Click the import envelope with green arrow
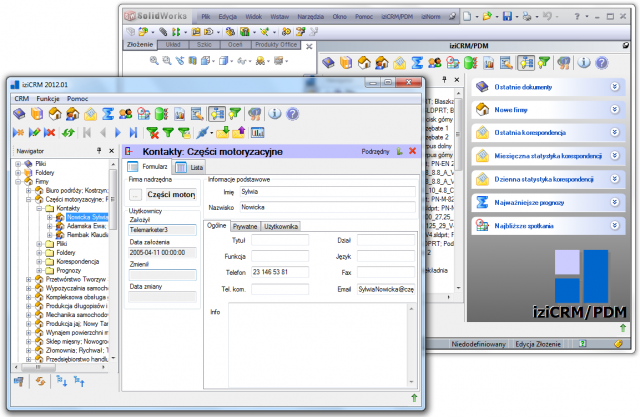Screen dimensions: 640x417 click(x=223, y=133)
